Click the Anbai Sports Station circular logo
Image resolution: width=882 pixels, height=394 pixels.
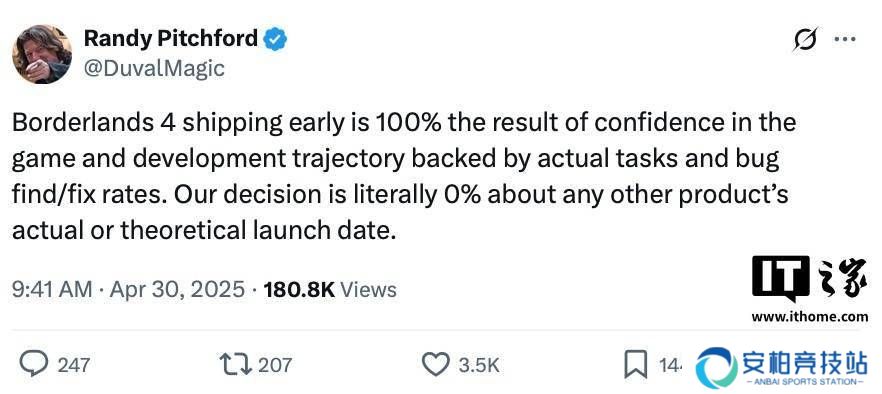[x=717, y=368]
